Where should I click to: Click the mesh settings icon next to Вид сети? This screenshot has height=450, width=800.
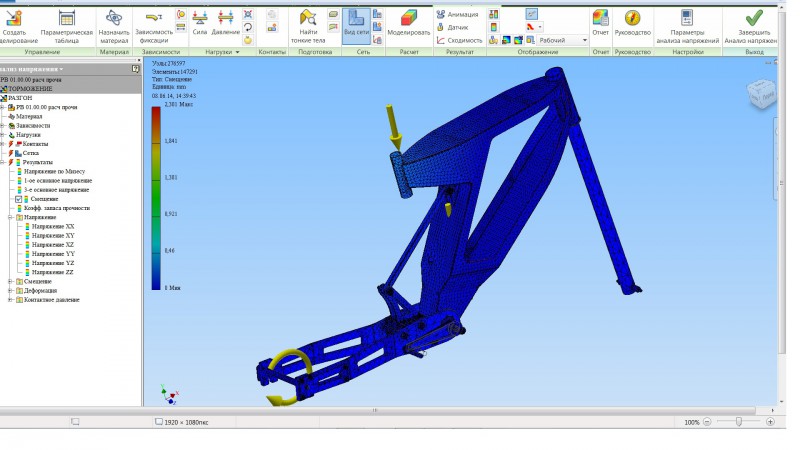tap(378, 14)
